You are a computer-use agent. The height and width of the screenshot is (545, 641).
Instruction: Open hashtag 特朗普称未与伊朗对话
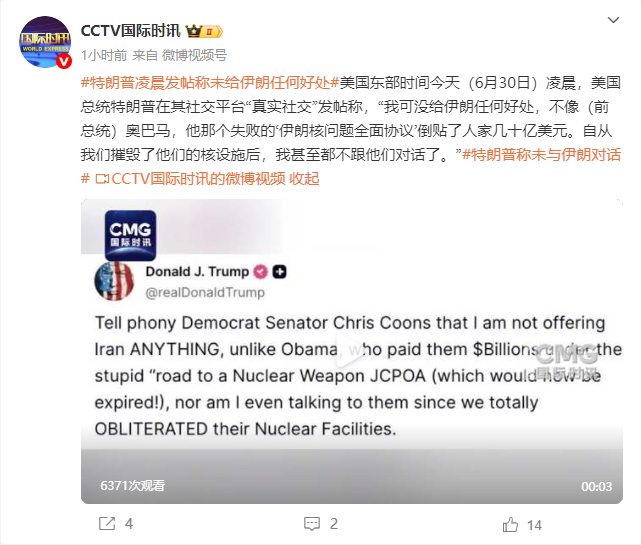click(x=541, y=155)
